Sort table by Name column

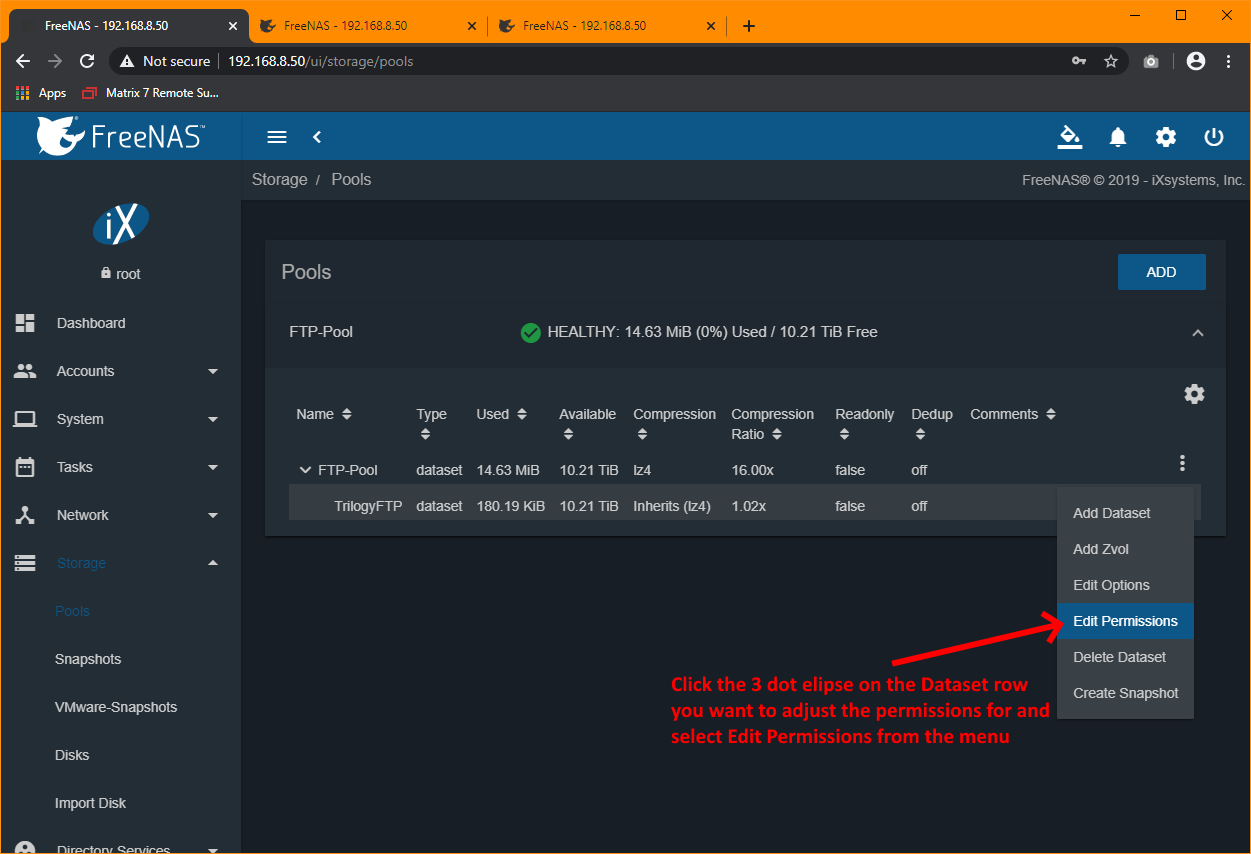coord(324,414)
